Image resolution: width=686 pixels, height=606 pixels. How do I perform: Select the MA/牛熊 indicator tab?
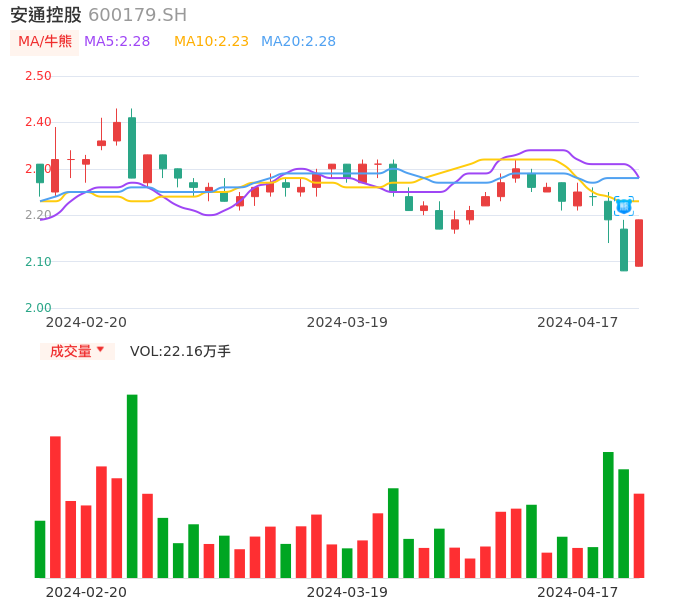tap(45, 42)
